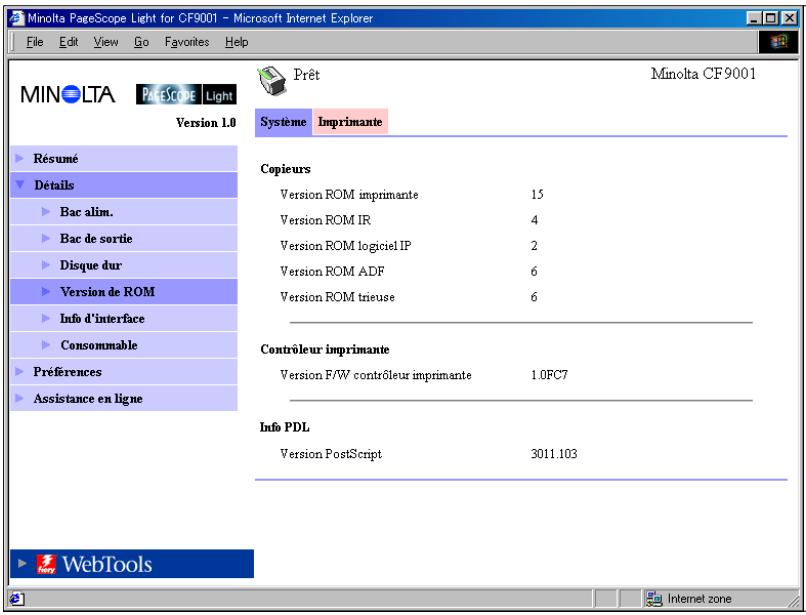Open the Edit menu

[x=68, y=42]
